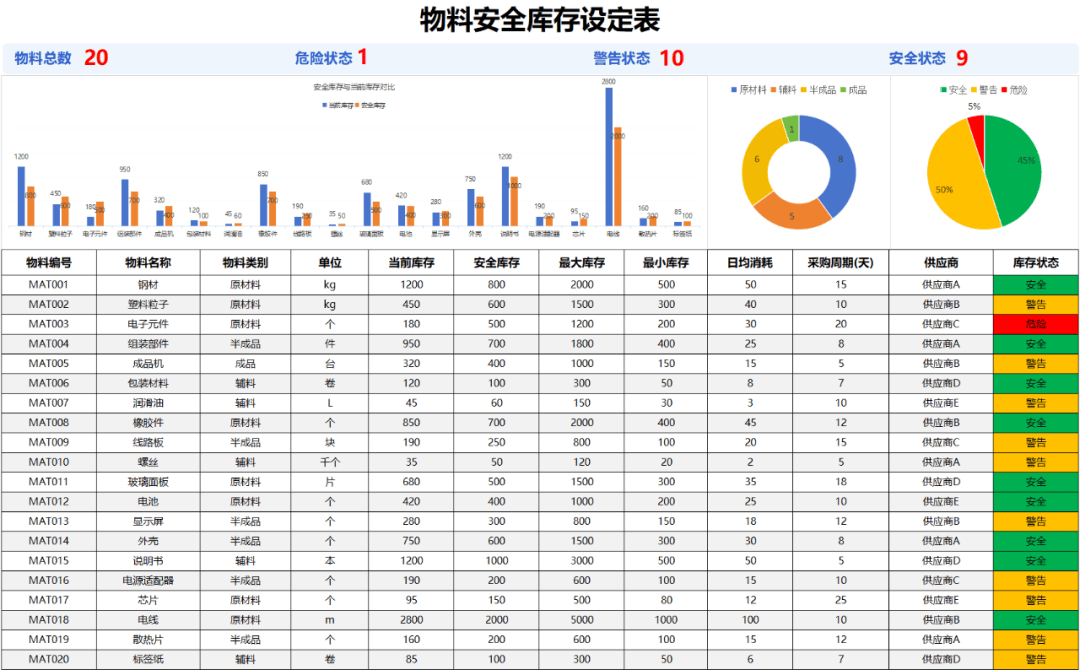1080x670 pixels.
Task: Click the red 危险 status cell for MAT003
Action: pos(1035,324)
